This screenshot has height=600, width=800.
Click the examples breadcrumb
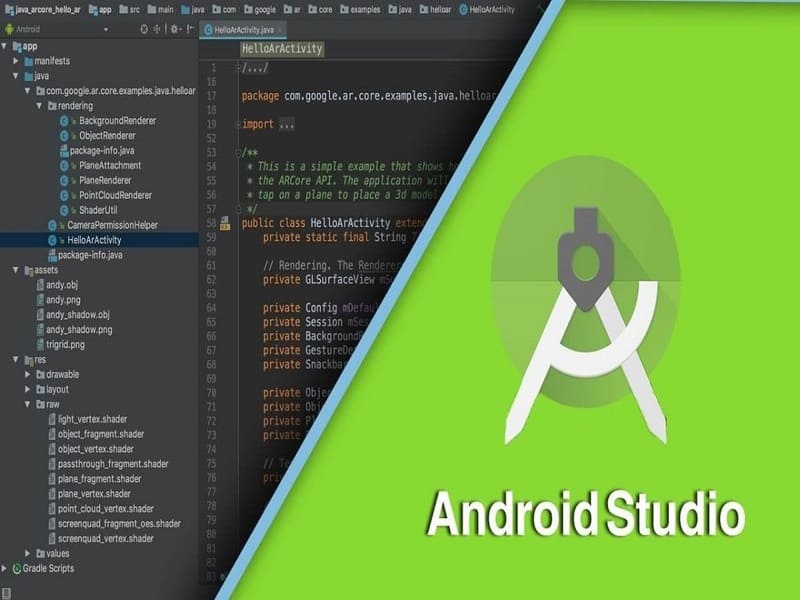click(361, 9)
